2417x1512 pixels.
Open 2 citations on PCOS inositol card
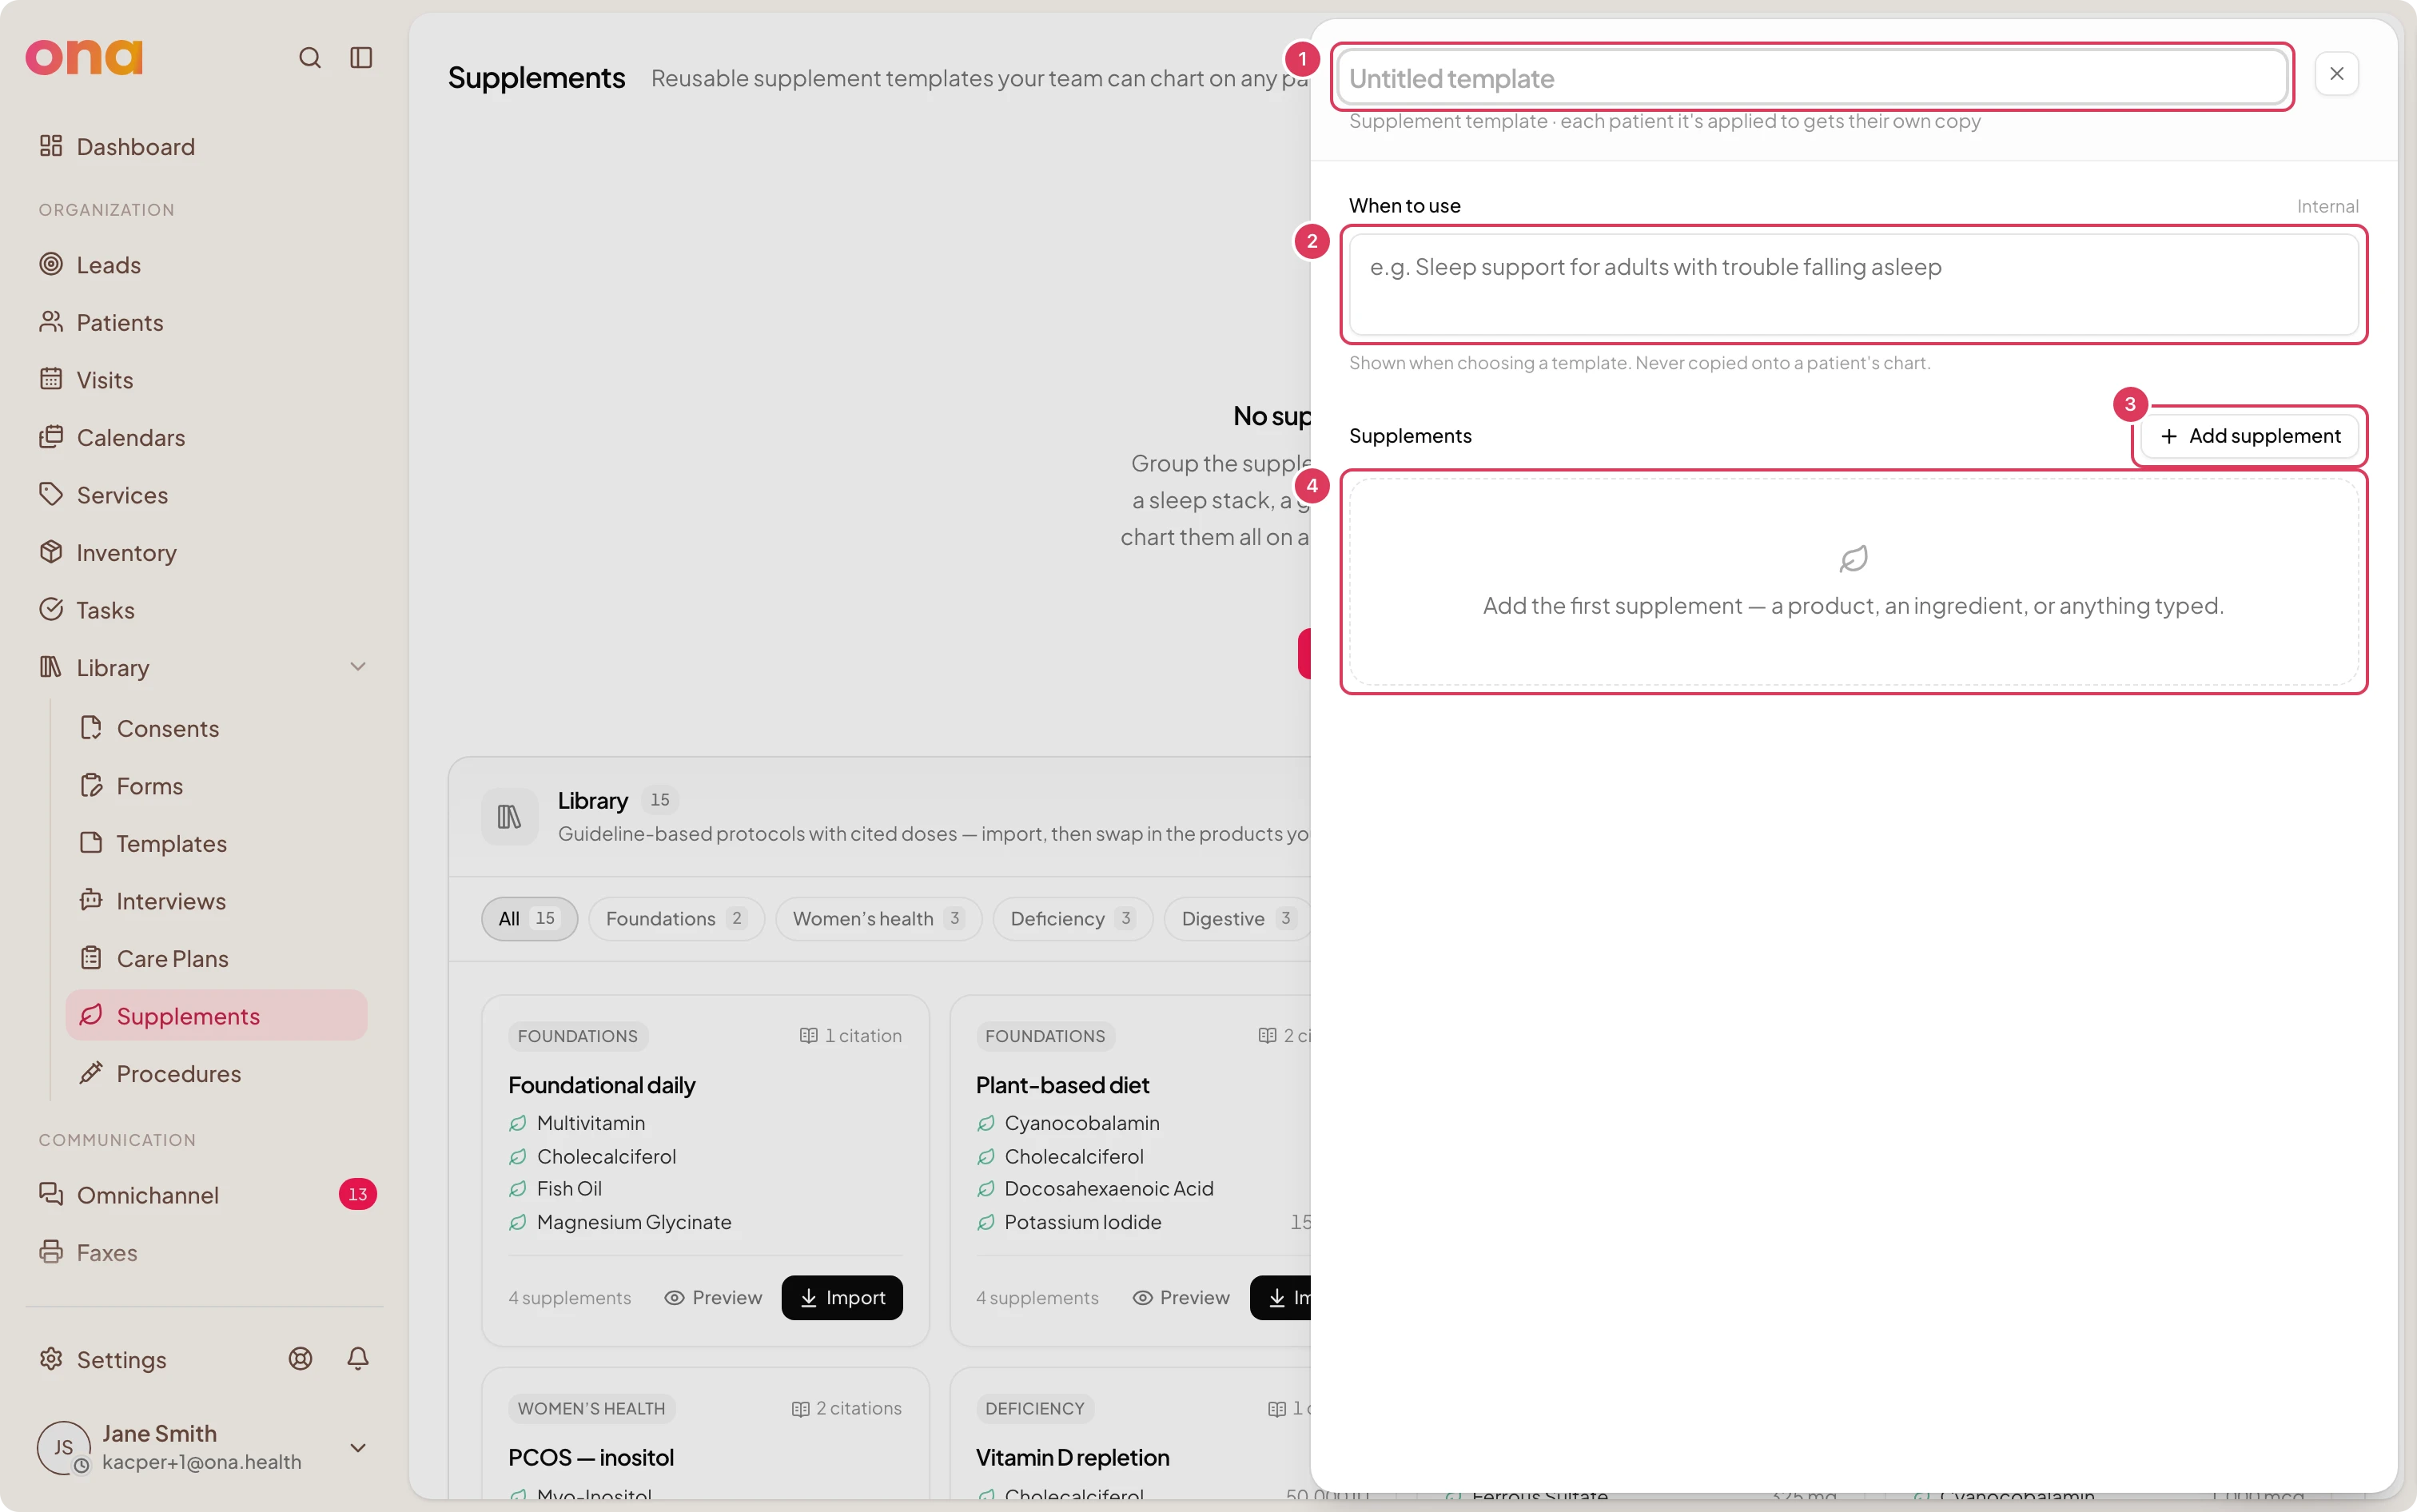click(x=847, y=1408)
